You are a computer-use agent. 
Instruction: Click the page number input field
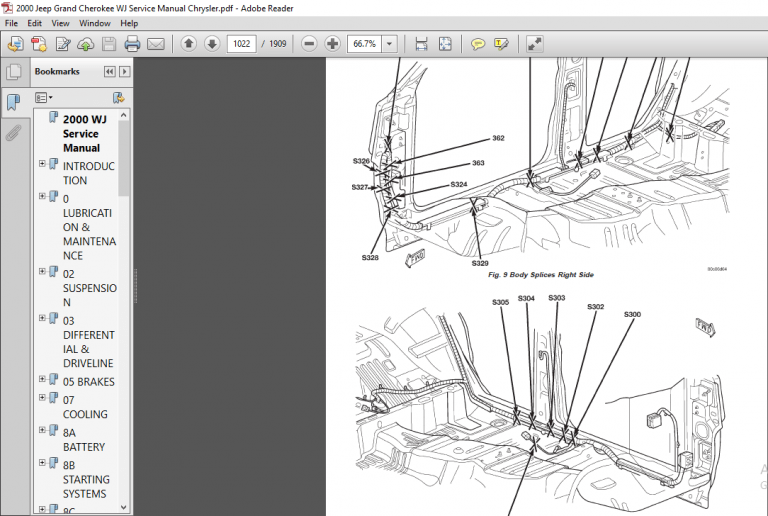tap(241, 44)
